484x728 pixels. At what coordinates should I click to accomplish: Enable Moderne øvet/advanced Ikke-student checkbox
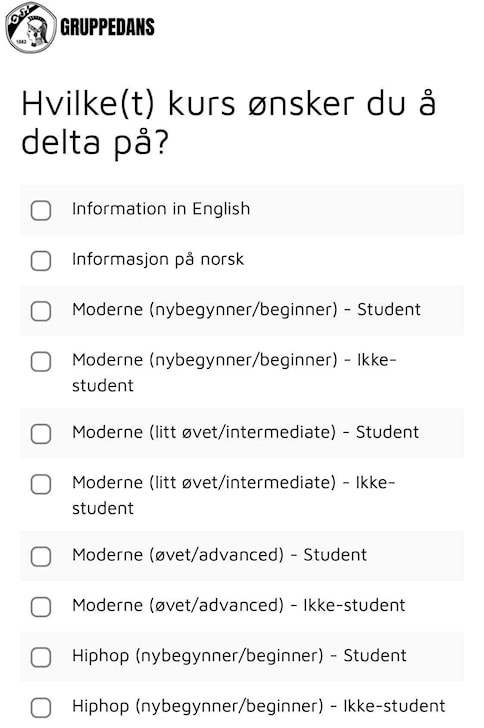pyautogui.click(x=41, y=607)
